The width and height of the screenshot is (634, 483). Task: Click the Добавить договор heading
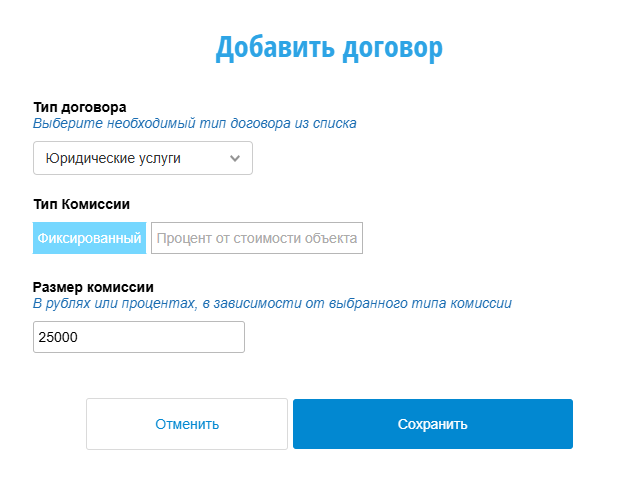tap(329, 48)
